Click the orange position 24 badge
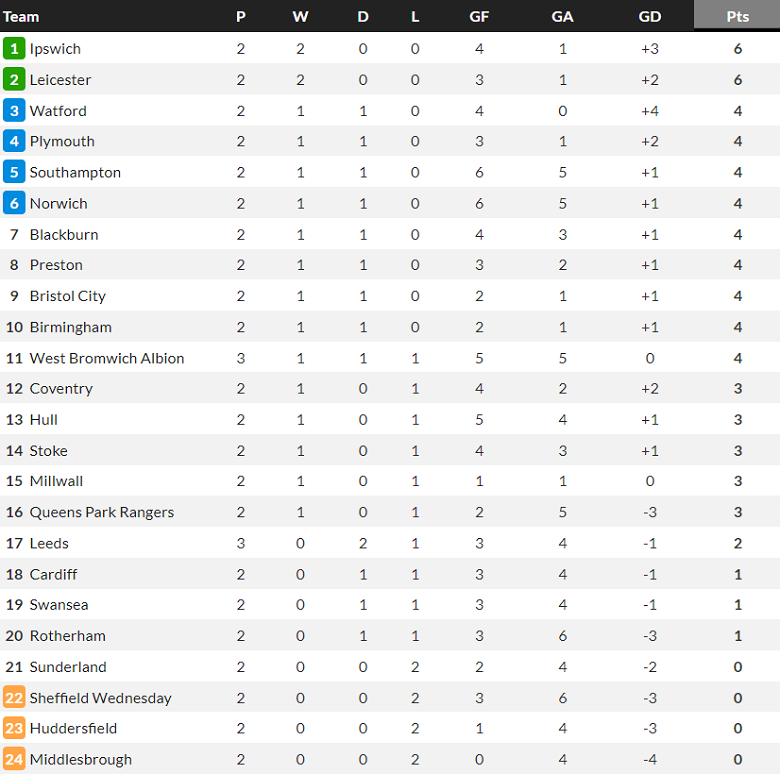The width and height of the screenshot is (780, 774). point(14,760)
